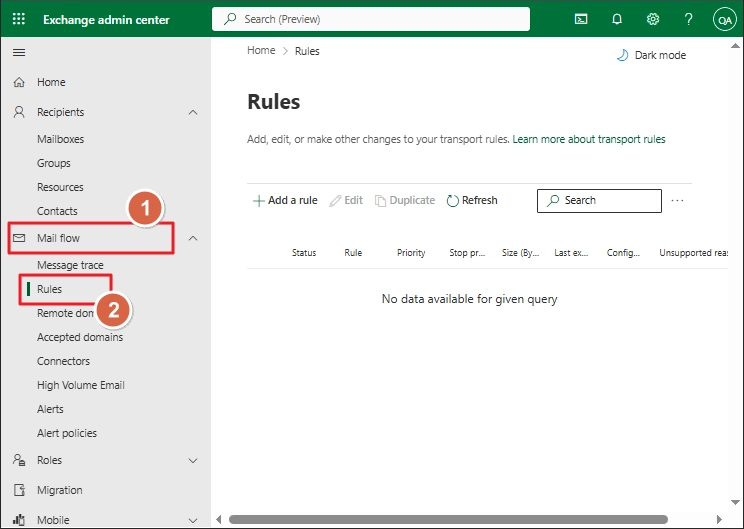Sort by the Status column header
The height and width of the screenshot is (529, 744).
304,253
